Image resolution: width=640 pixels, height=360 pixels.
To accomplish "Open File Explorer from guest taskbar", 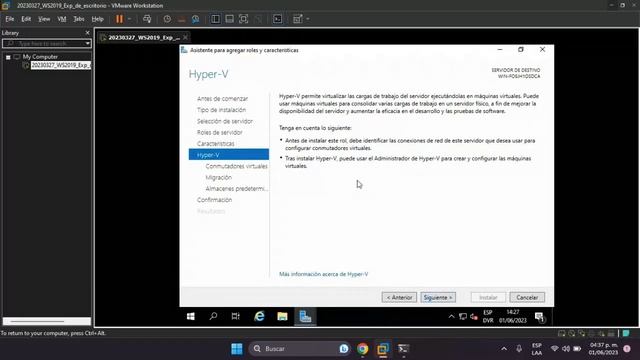I will point(282,316).
